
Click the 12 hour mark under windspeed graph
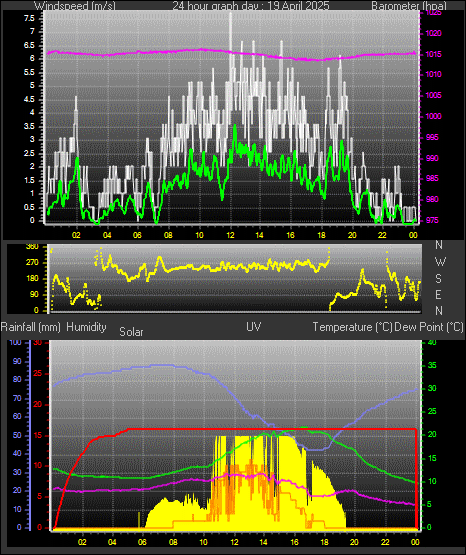coord(230,235)
